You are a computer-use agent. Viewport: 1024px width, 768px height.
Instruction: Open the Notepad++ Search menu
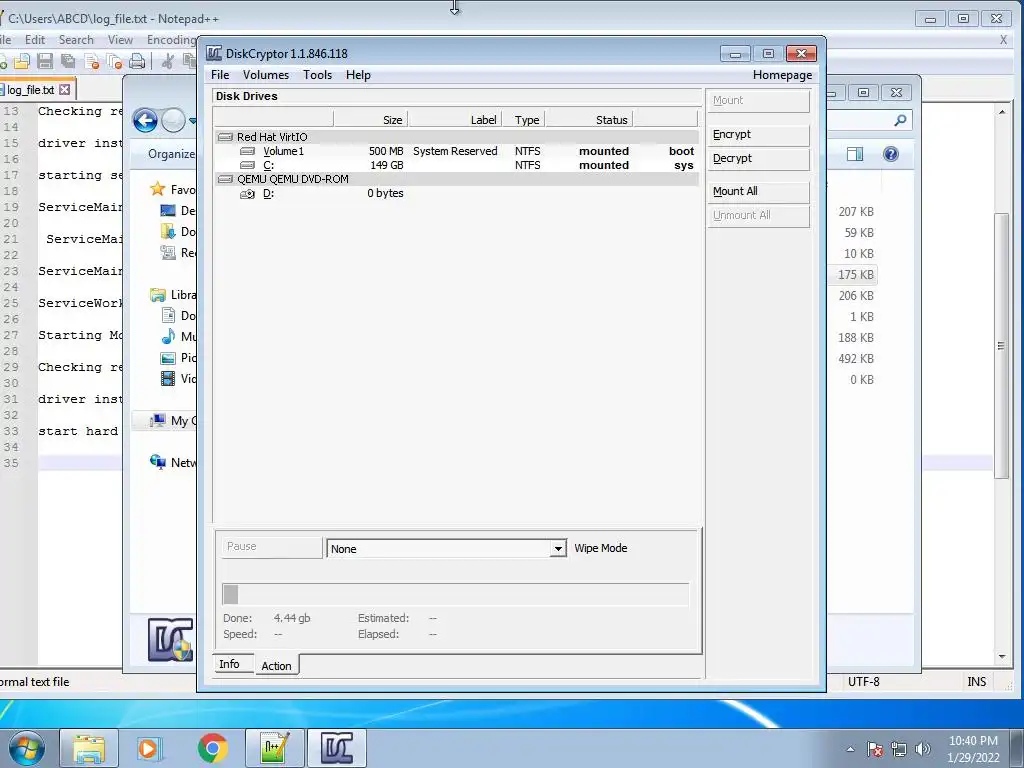pyautogui.click(x=76, y=40)
